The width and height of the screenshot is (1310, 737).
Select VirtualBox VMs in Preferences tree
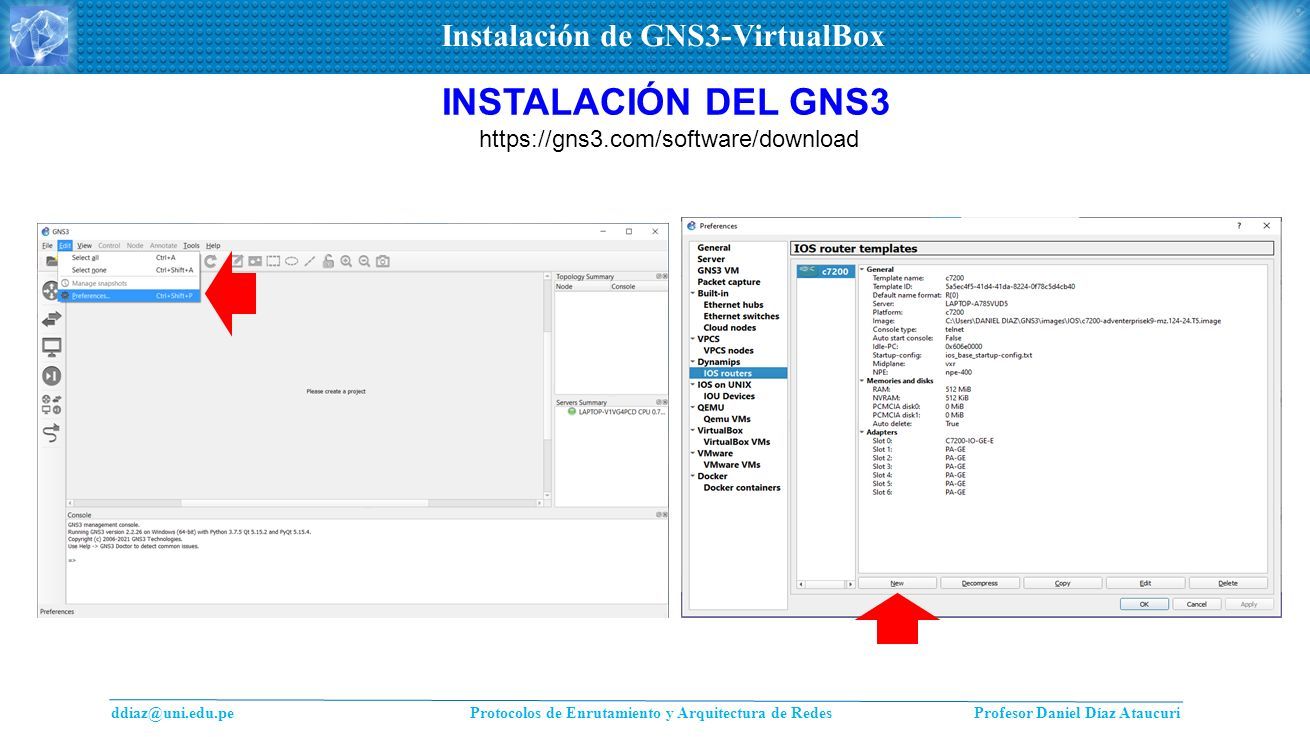pyautogui.click(x=737, y=442)
